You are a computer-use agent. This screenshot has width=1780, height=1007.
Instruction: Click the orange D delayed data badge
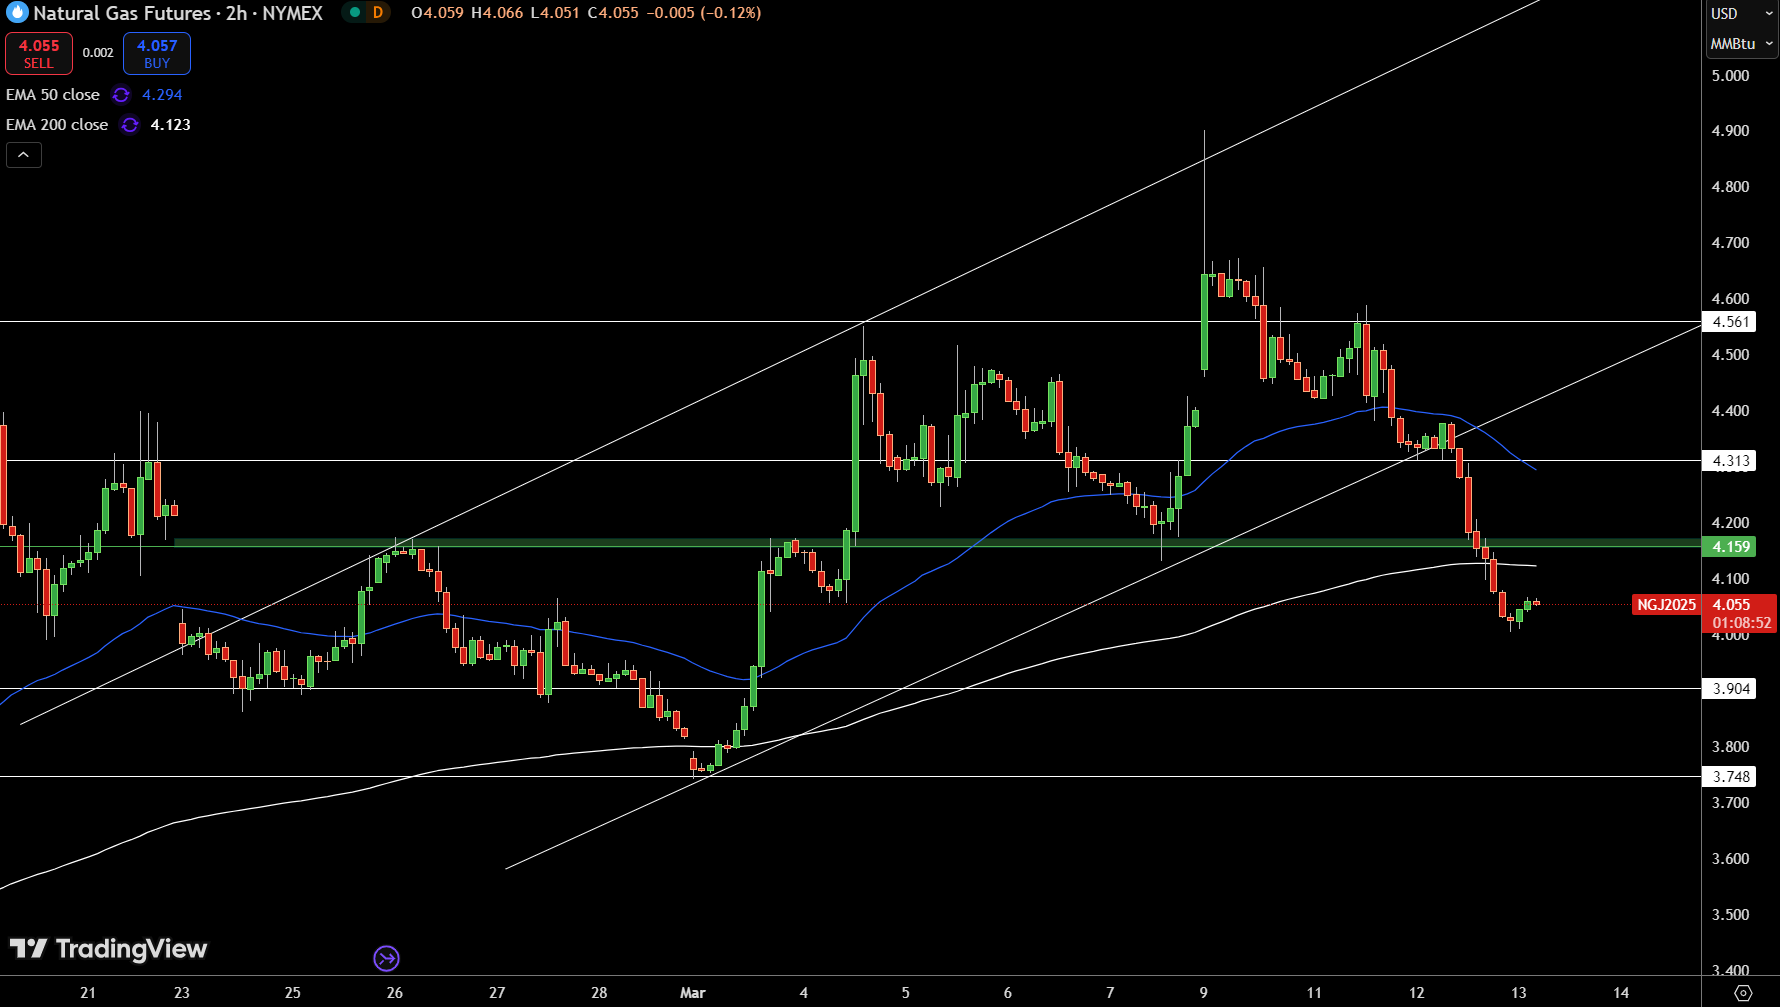378,13
